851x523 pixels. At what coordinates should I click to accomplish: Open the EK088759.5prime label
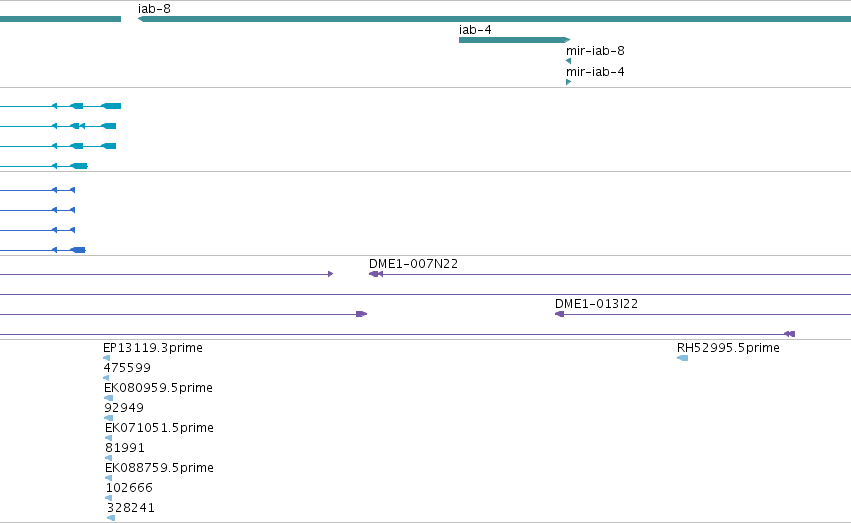tap(159, 468)
